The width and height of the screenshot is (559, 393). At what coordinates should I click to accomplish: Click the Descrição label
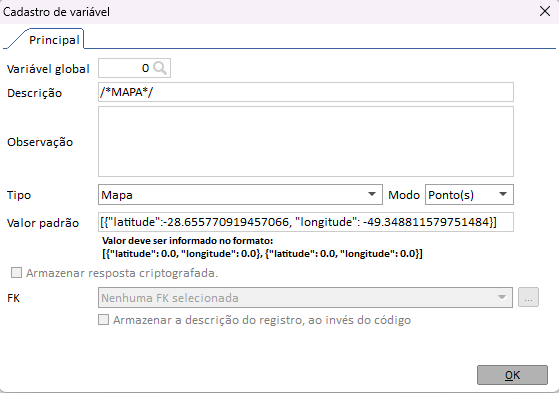(35, 93)
